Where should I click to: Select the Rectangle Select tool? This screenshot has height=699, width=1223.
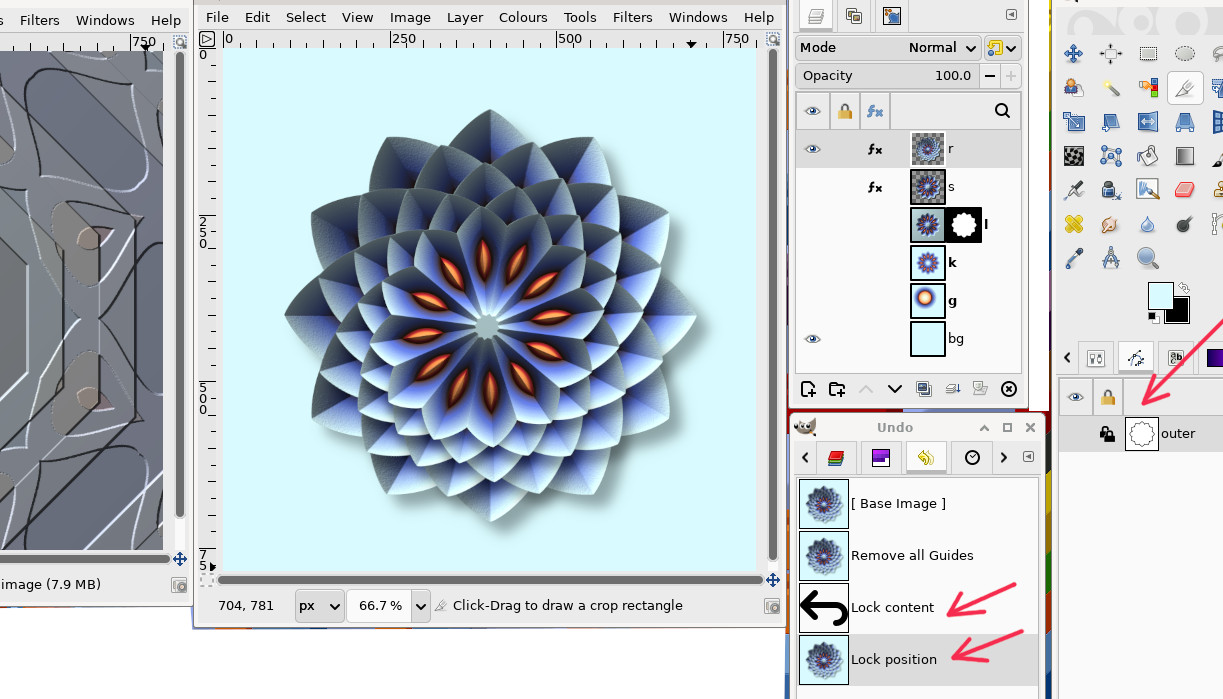click(x=1148, y=54)
